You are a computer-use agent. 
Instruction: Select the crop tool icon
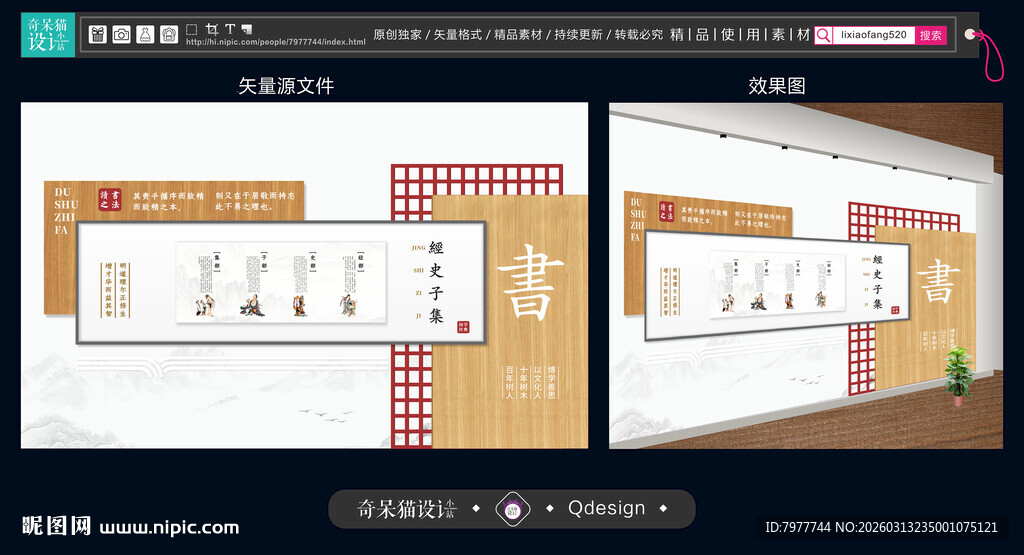tap(212, 29)
